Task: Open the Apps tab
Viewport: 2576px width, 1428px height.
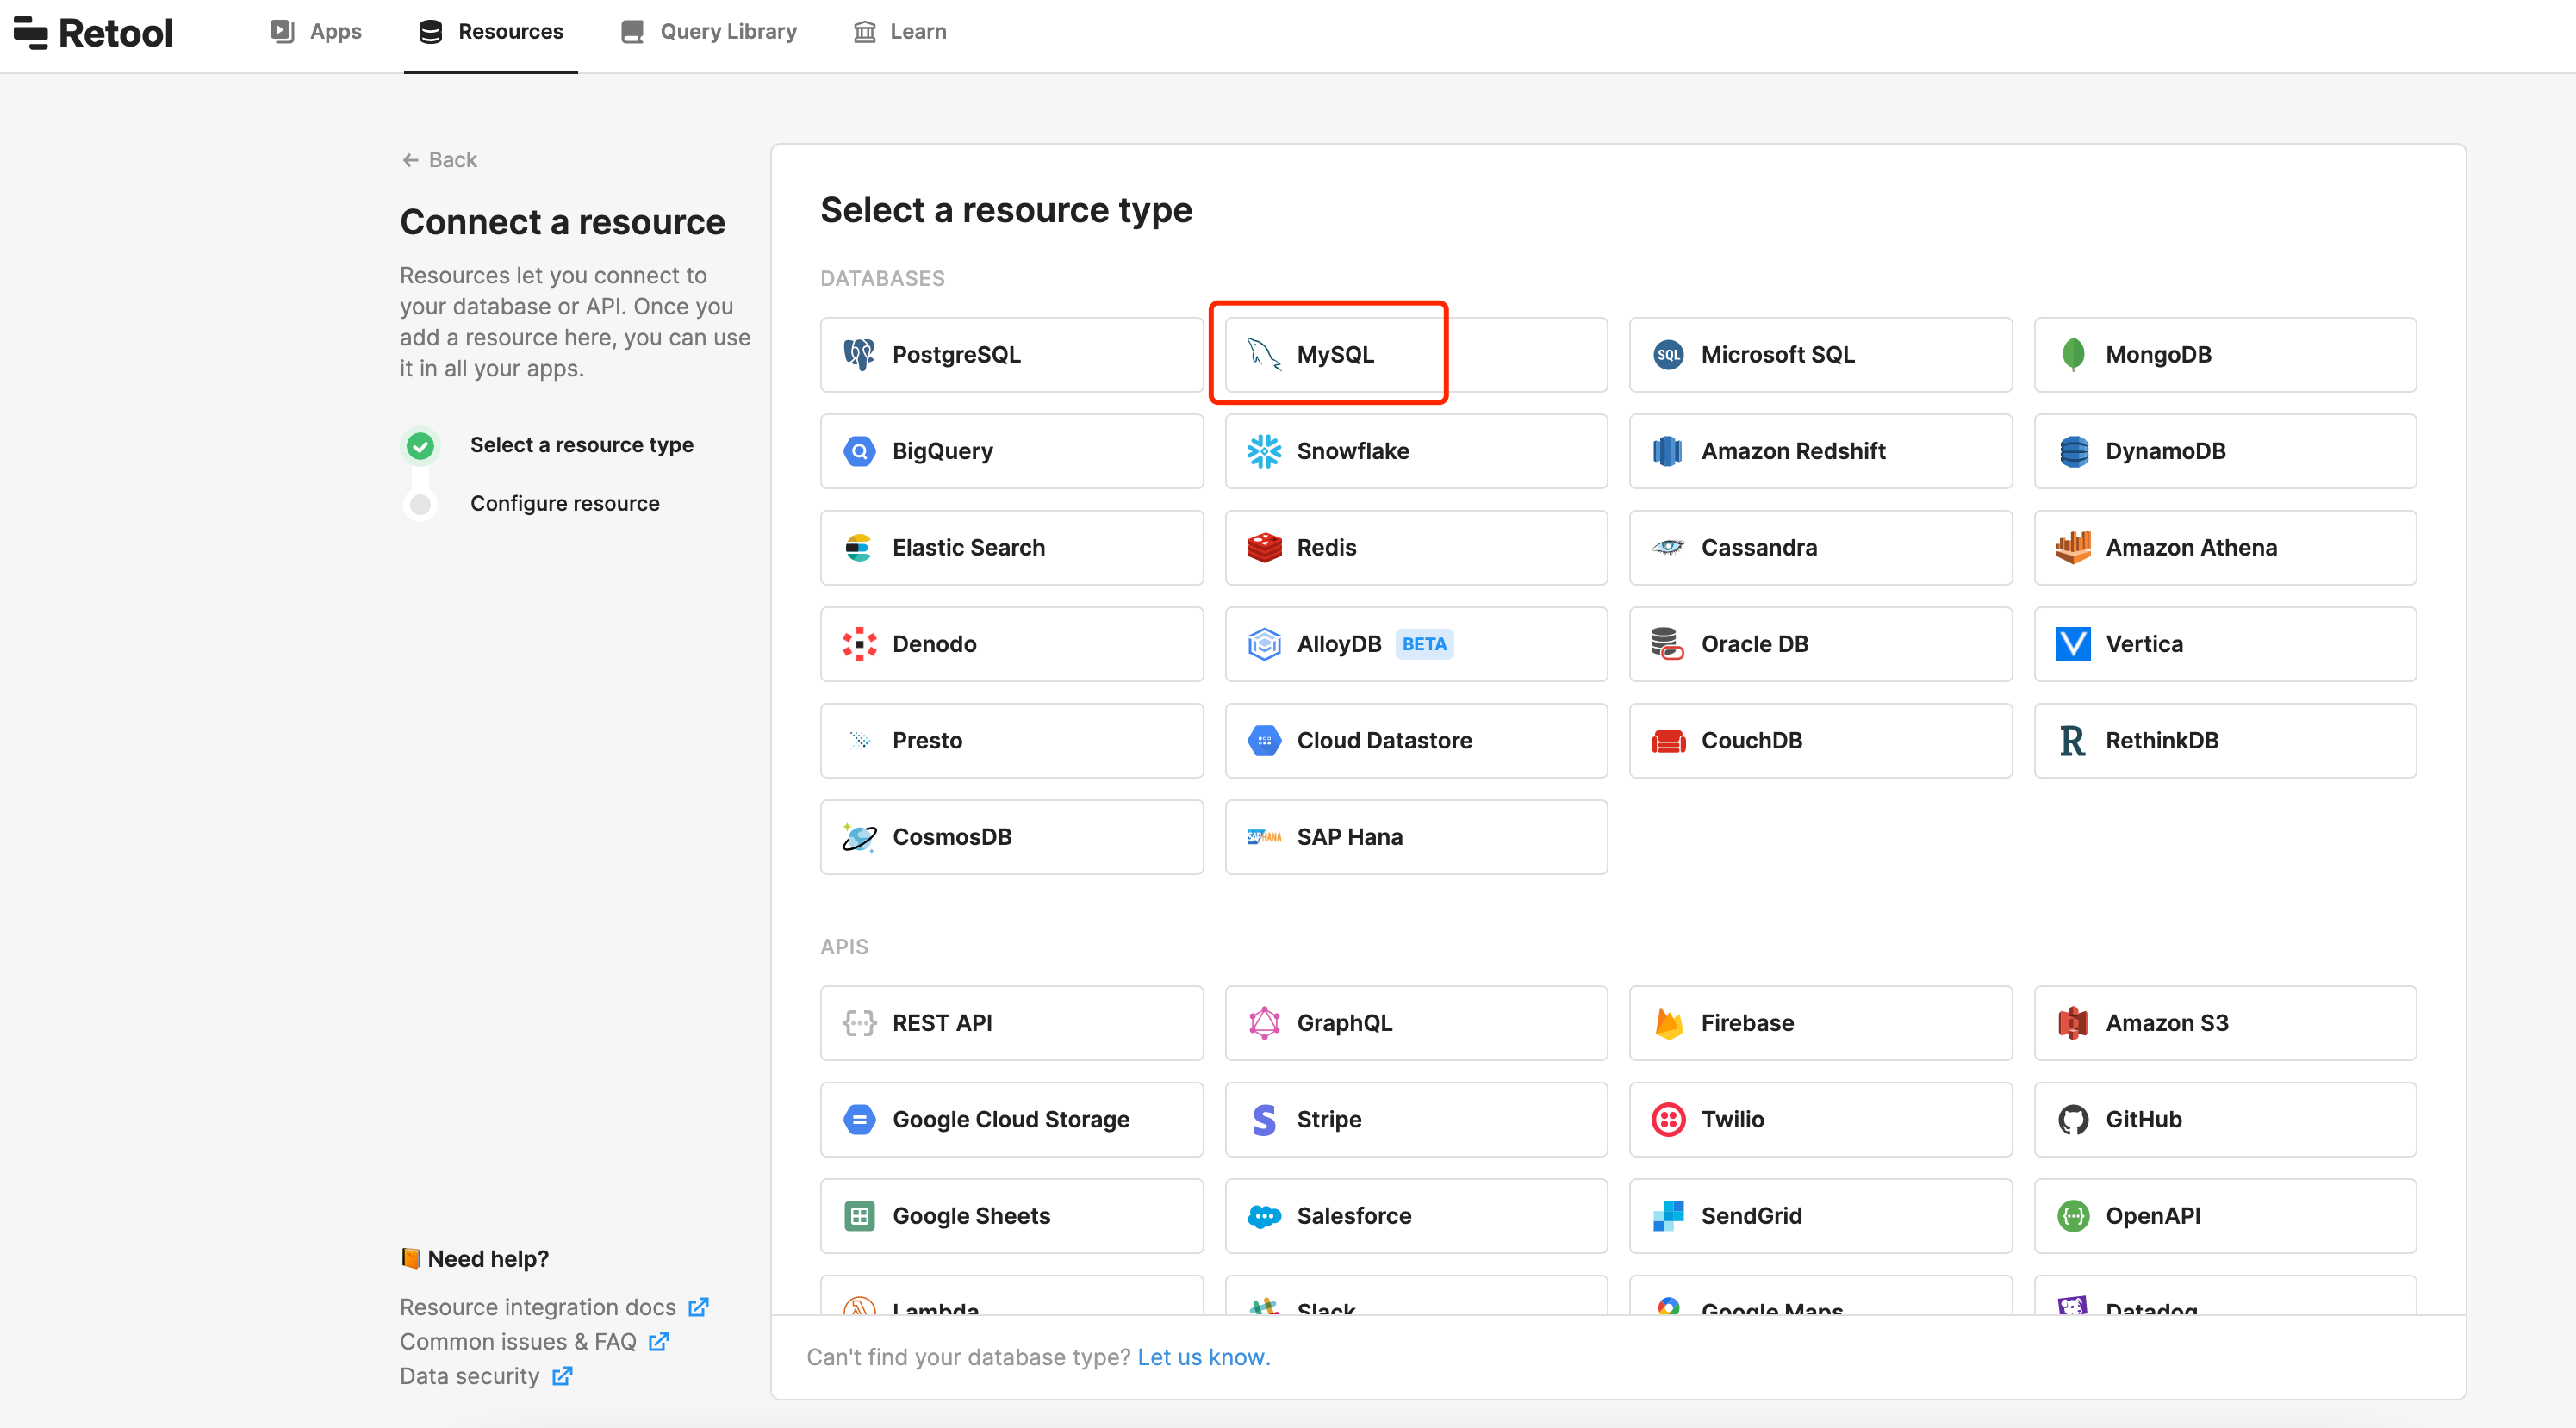Action: point(316,32)
